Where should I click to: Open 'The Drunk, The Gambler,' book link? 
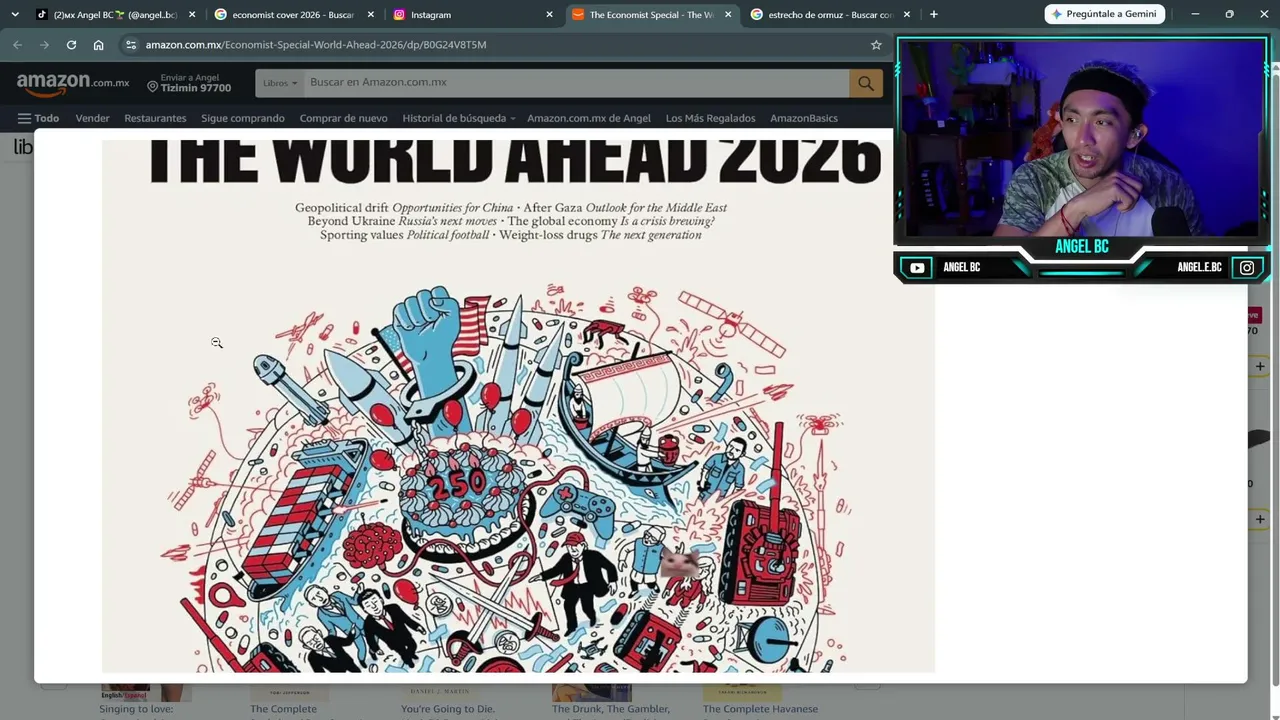tap(611, 709)
